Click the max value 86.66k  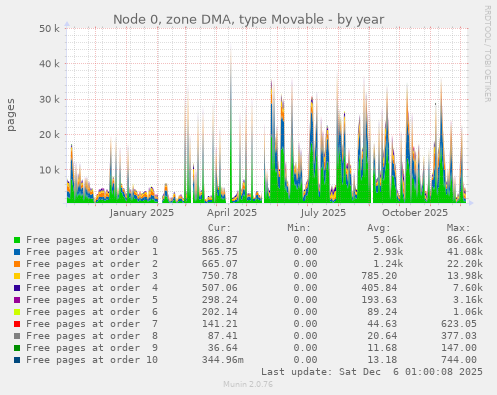click(465, 240)
